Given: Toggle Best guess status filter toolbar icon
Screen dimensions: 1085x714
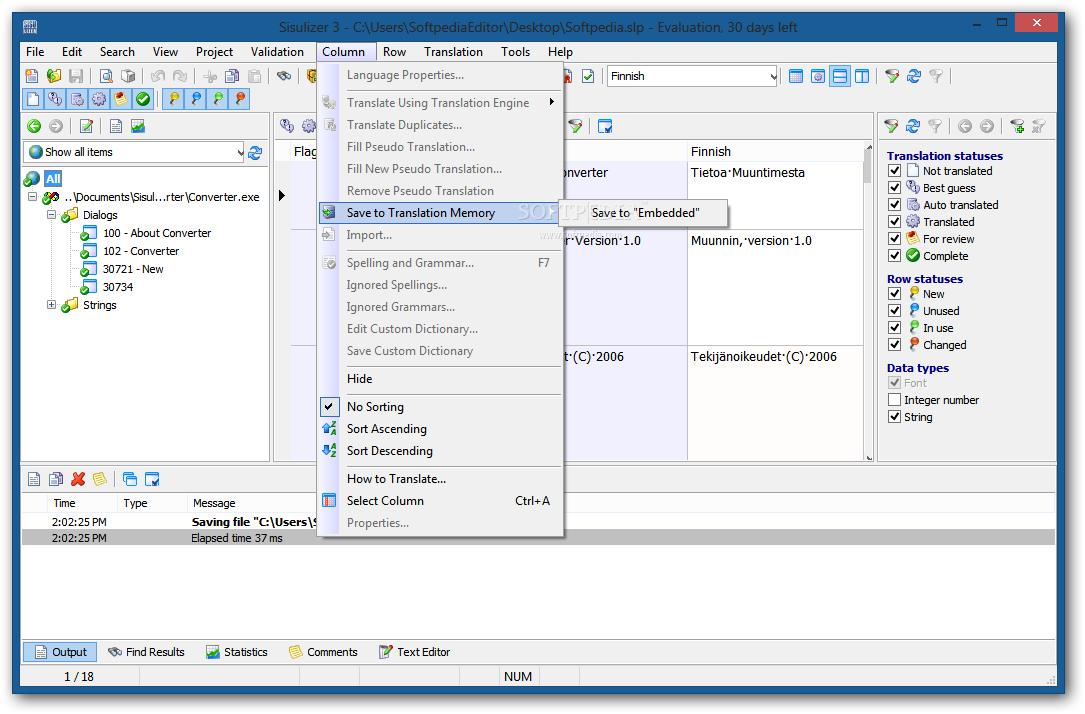Looking at the screenshot, I should point(55,99).
